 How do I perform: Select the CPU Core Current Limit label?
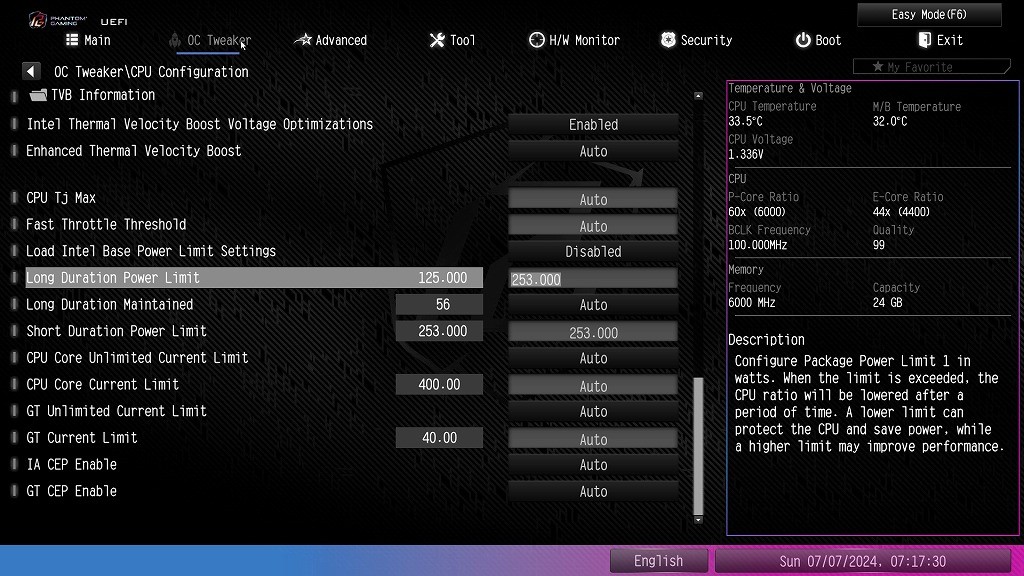(102, 385)
